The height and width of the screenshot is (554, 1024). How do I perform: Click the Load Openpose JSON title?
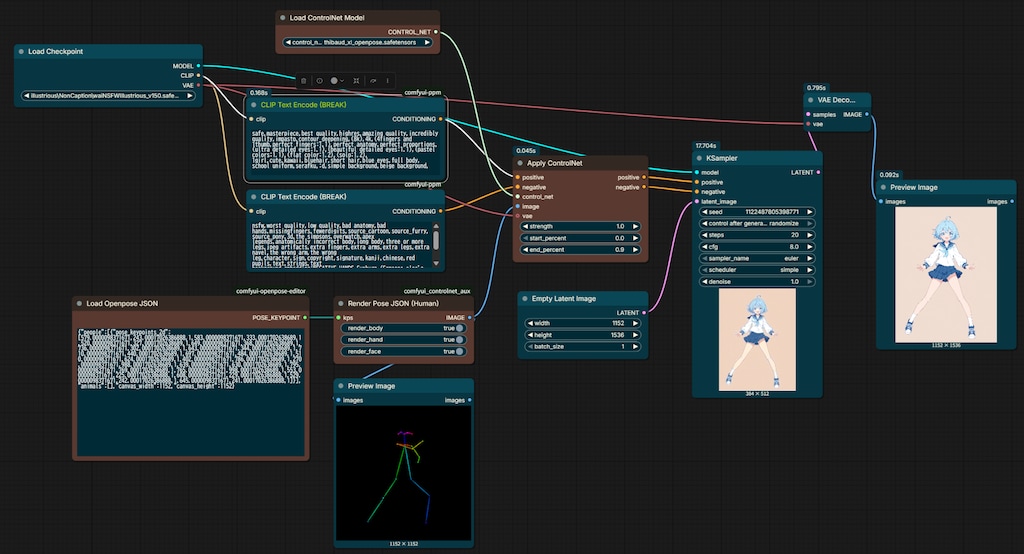click(122, 304)
